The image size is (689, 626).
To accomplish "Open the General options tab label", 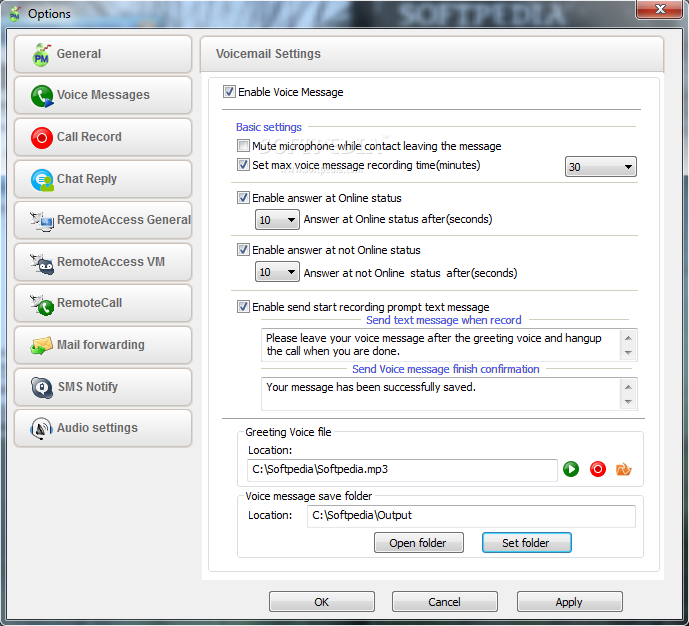I will click(79, 54).
